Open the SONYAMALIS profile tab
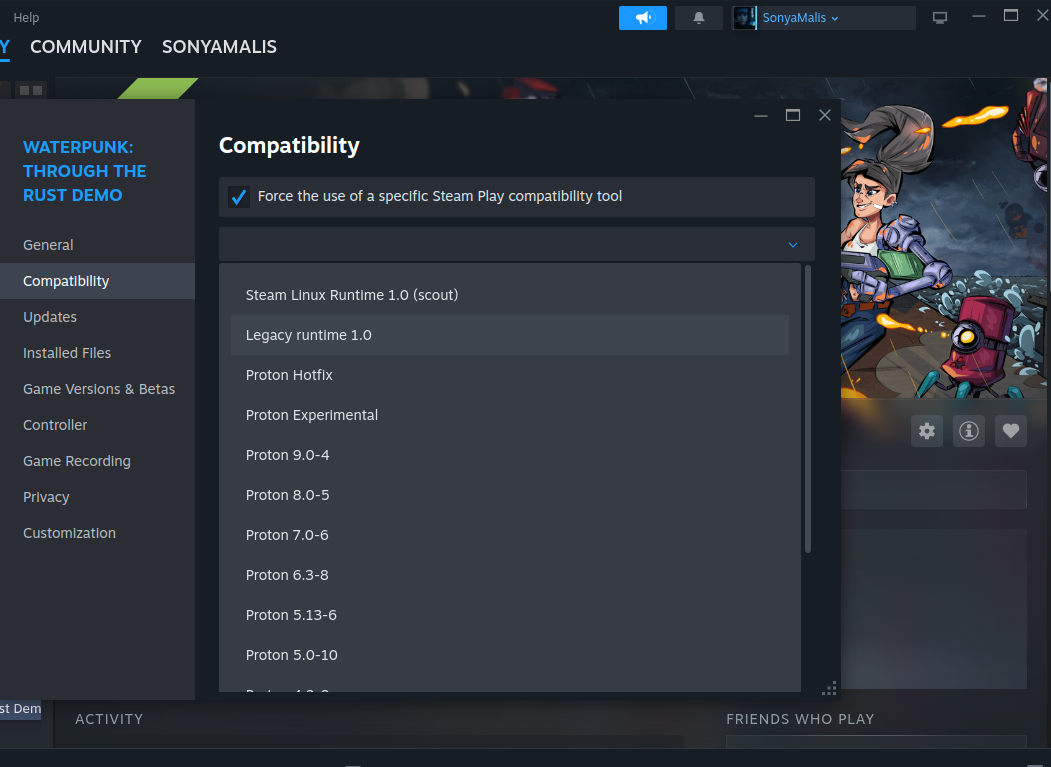1051x767 pixels. point(219,47)
